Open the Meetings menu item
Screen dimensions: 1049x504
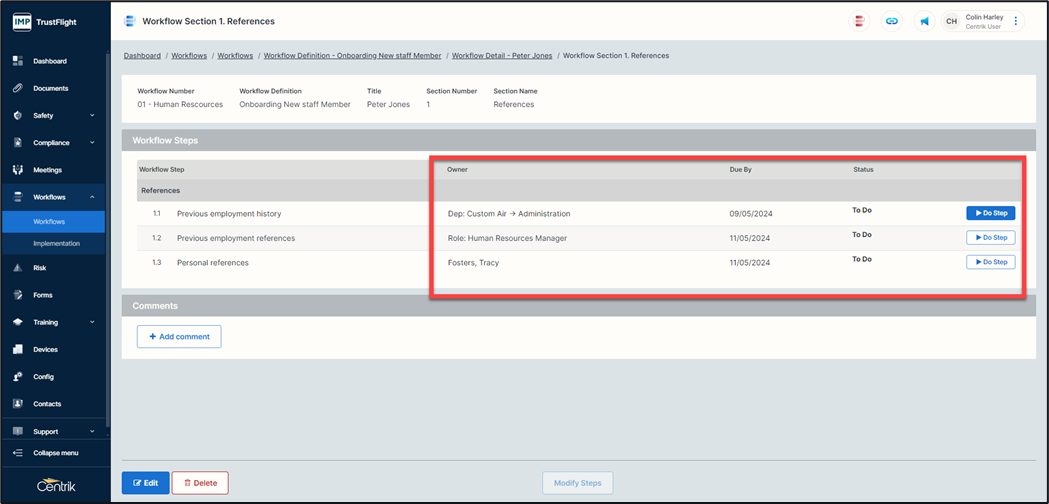tap(47, 170)
